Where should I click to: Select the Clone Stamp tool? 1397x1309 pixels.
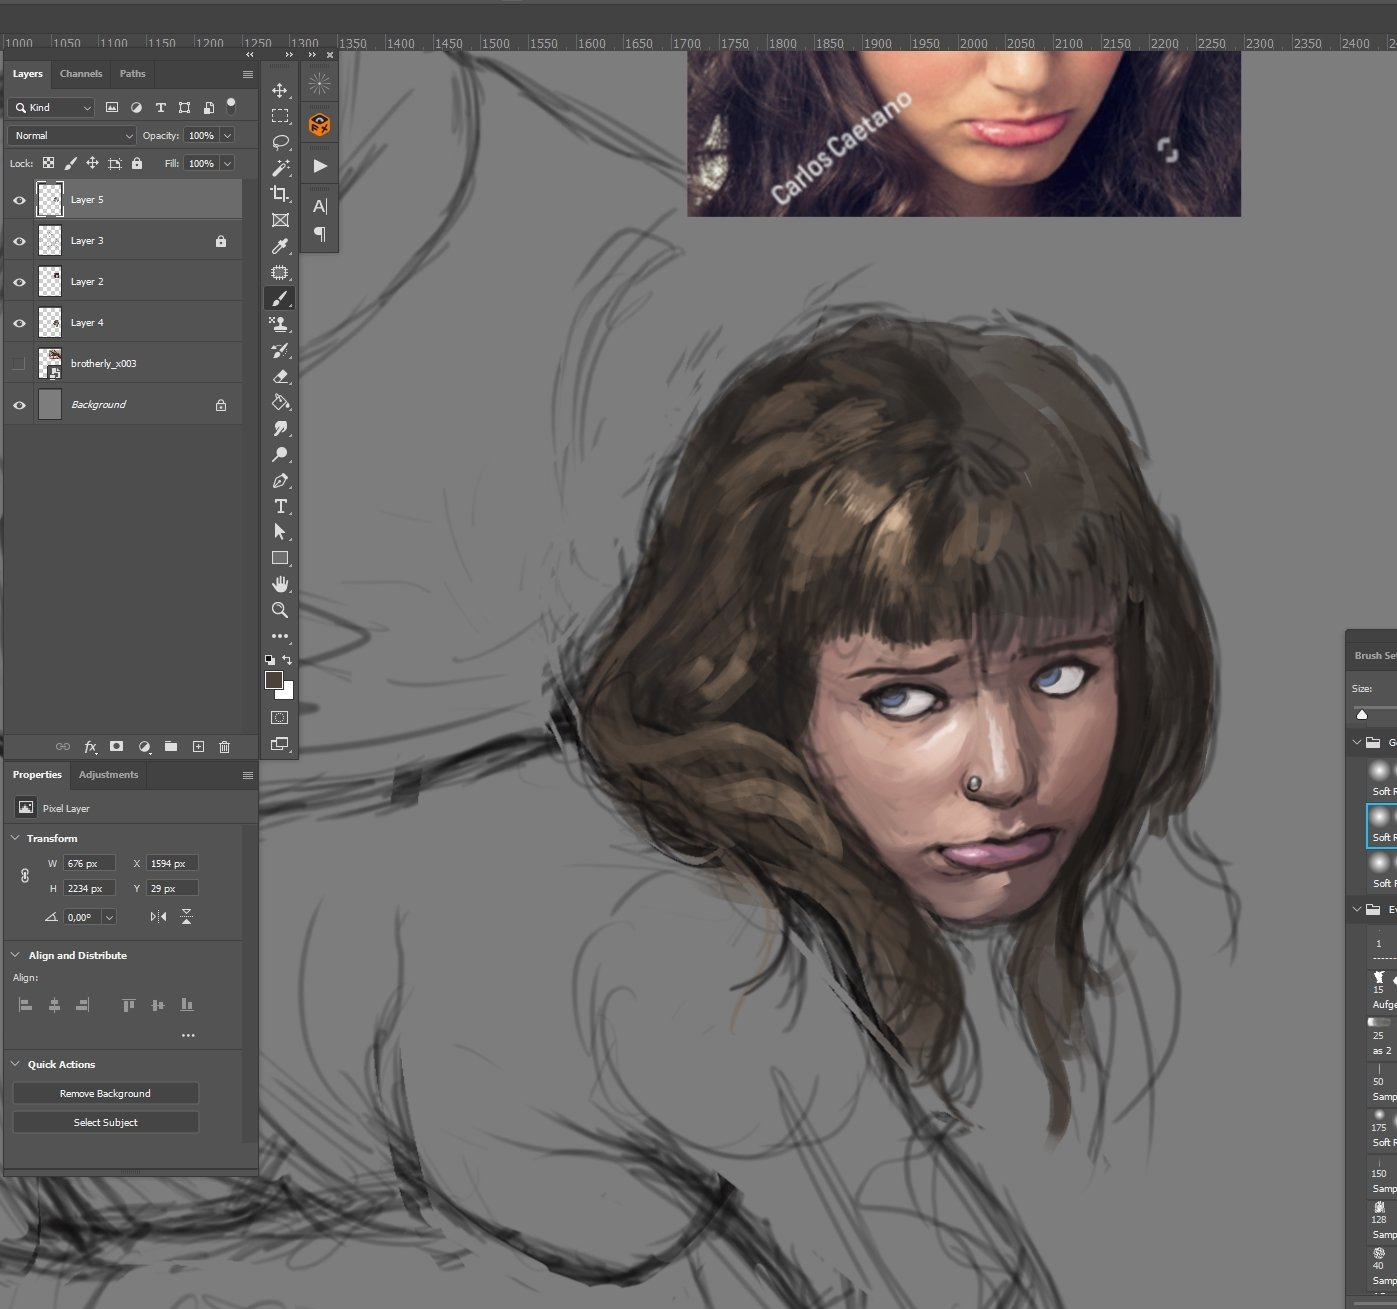(x=280, y=324)
